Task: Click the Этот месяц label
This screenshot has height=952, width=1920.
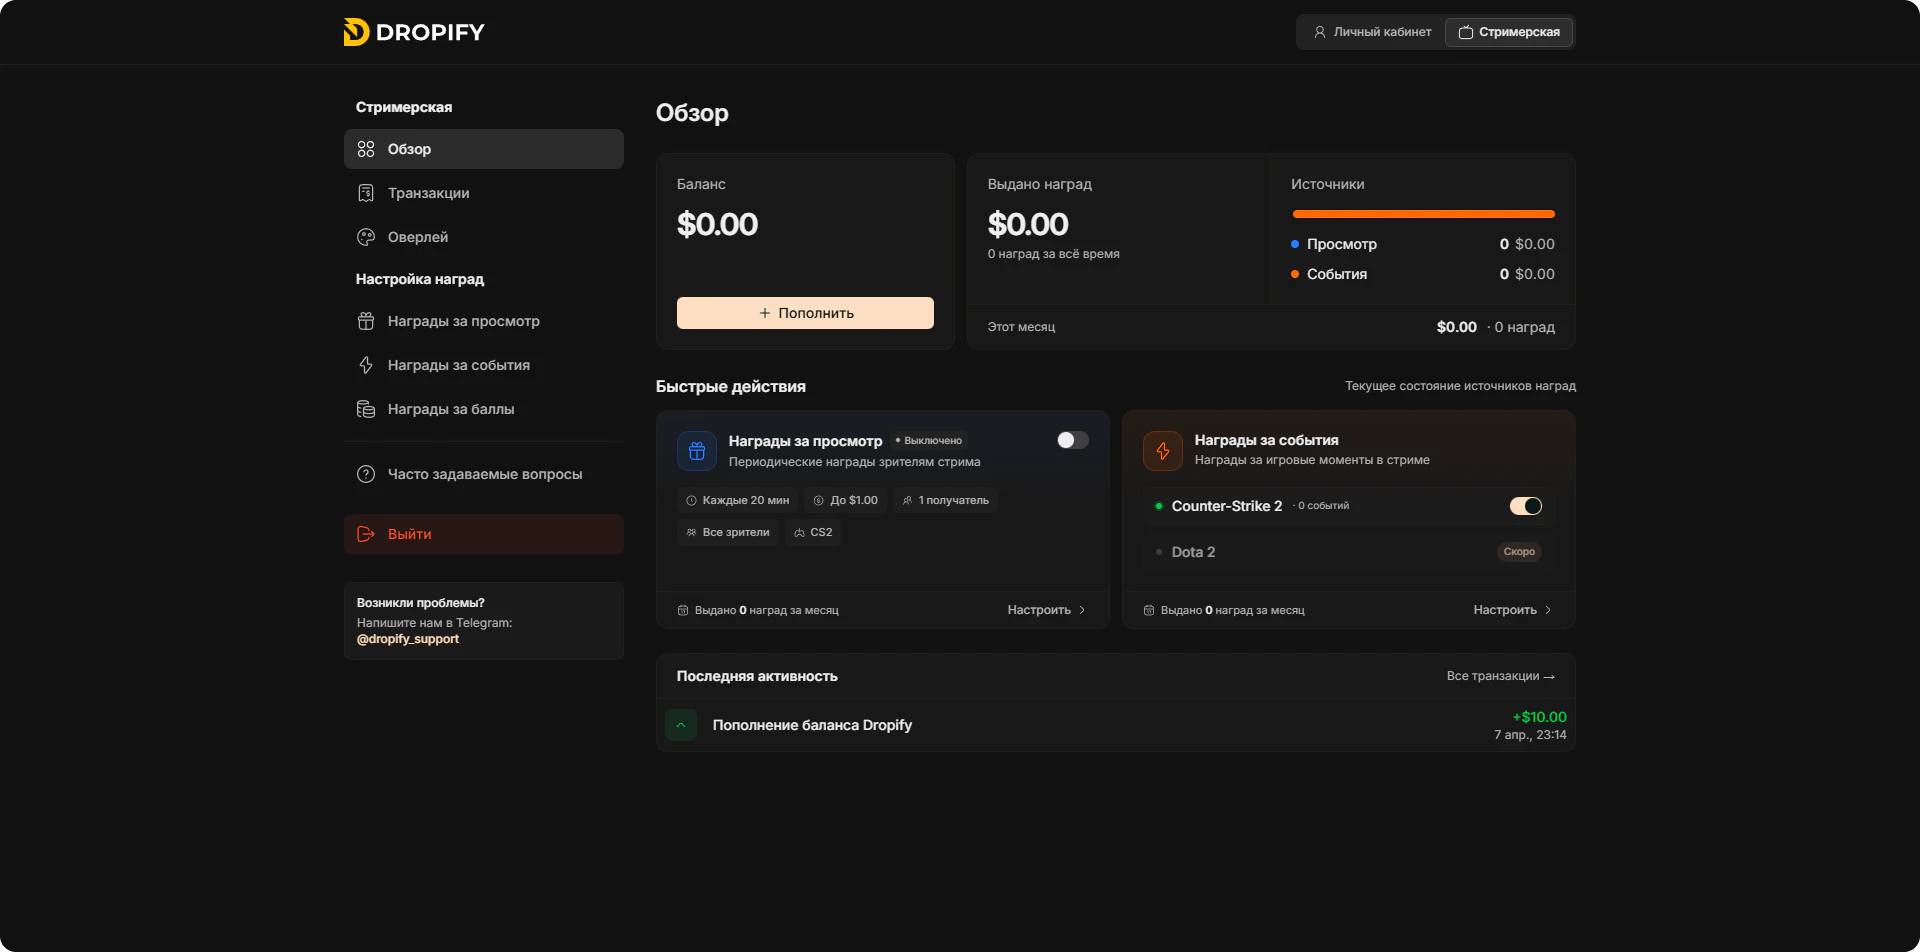Action: click(x=1021, y=327)
